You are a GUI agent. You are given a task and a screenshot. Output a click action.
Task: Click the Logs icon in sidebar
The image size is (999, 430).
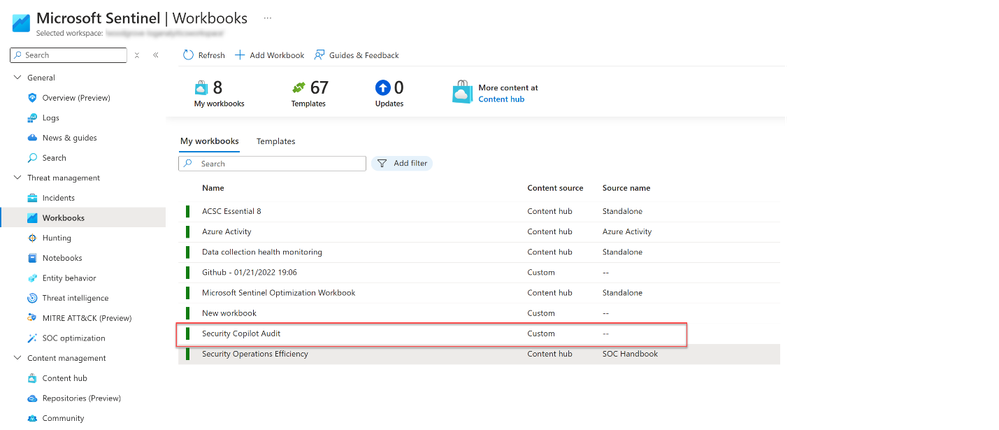click(32, 118)
